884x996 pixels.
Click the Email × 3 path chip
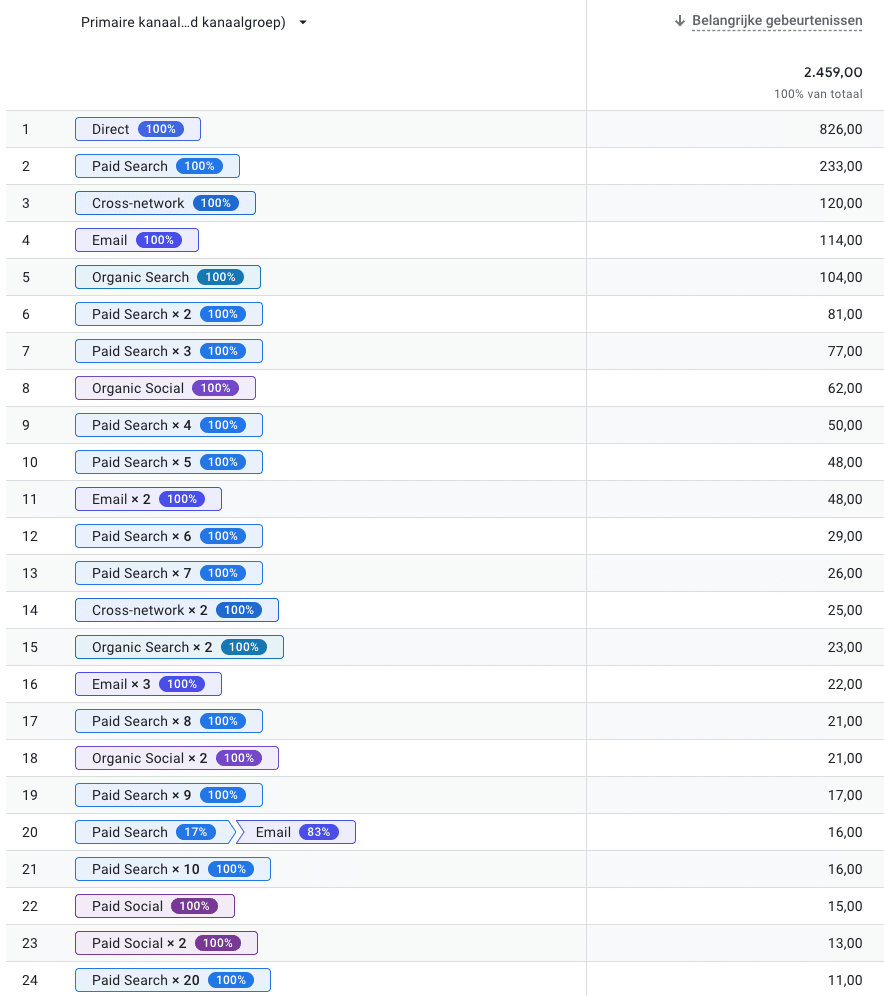pos(148,684)
